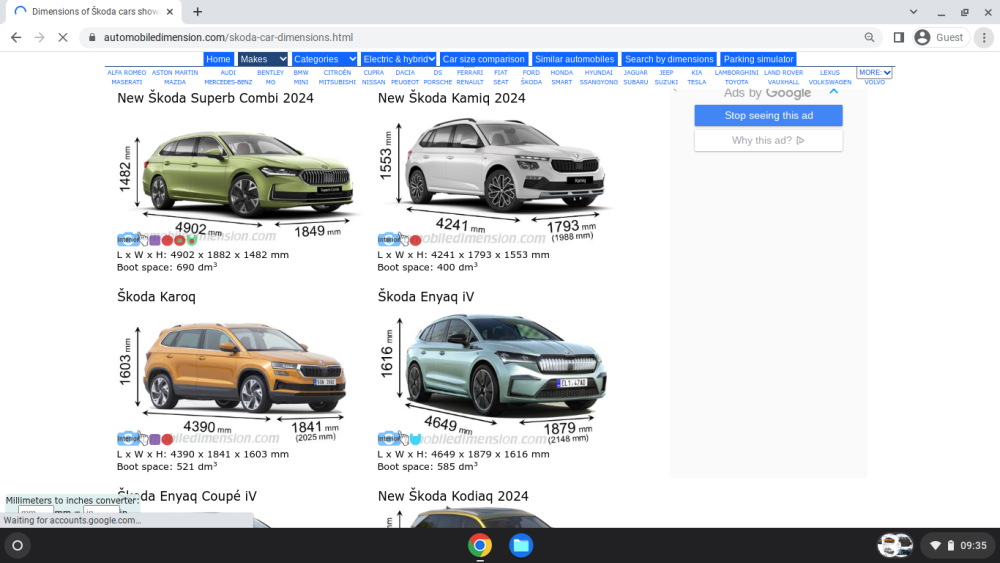Viewport: 1000px width, 563px height.
Task: Open Guest profile button
Action: pyautogui.click(x=941, y=38)
